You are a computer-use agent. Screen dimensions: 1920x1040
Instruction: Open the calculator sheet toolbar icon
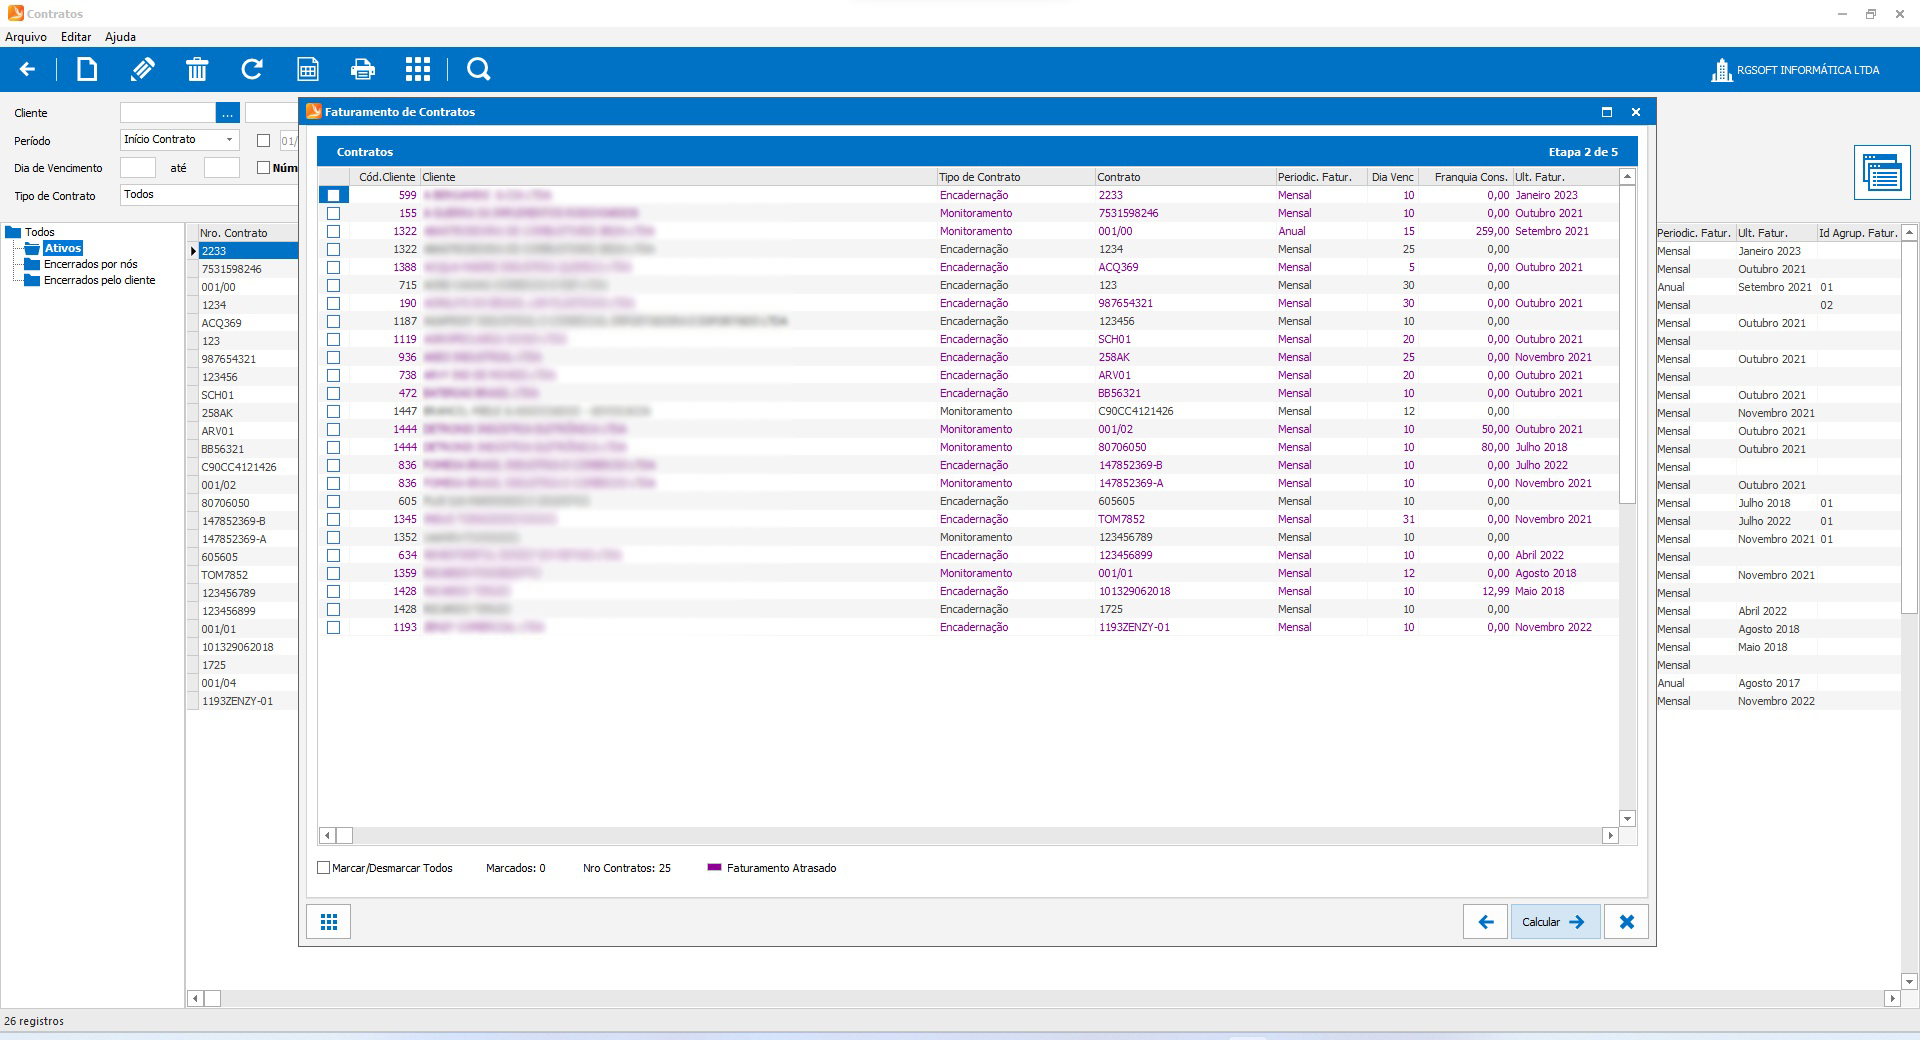point(308,69)
